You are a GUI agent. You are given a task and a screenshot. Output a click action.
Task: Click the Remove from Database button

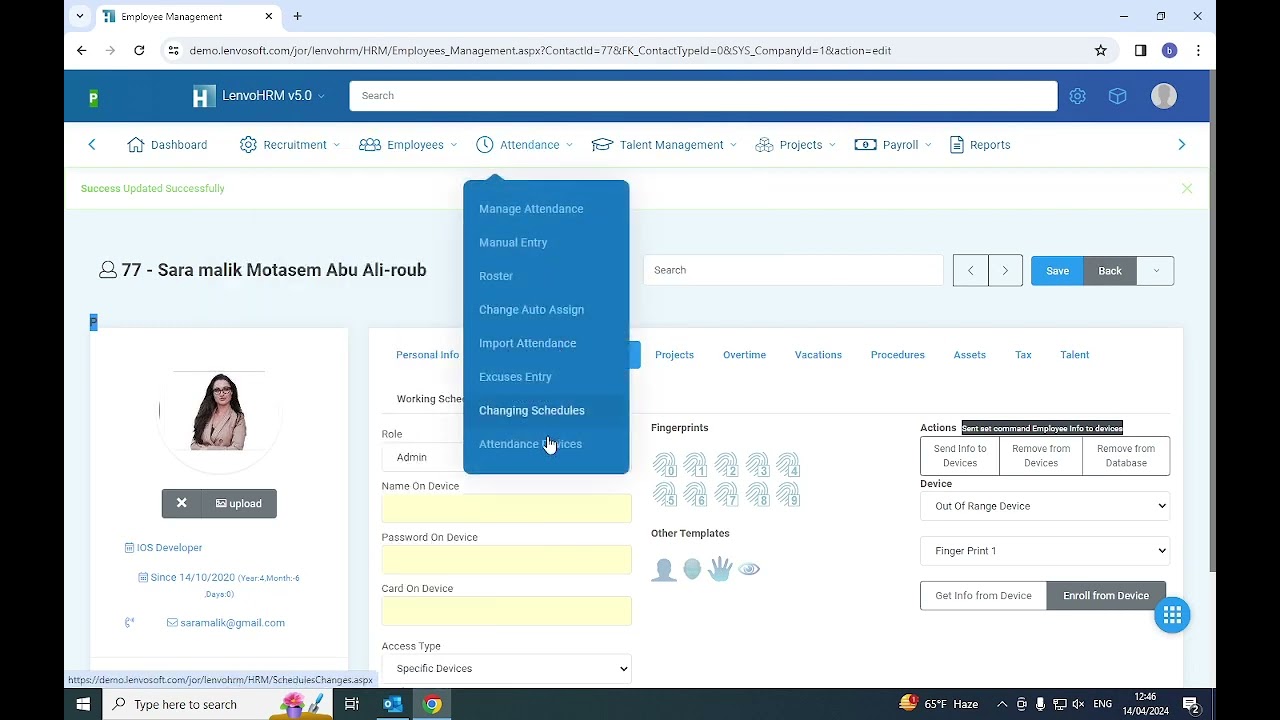1126,456
